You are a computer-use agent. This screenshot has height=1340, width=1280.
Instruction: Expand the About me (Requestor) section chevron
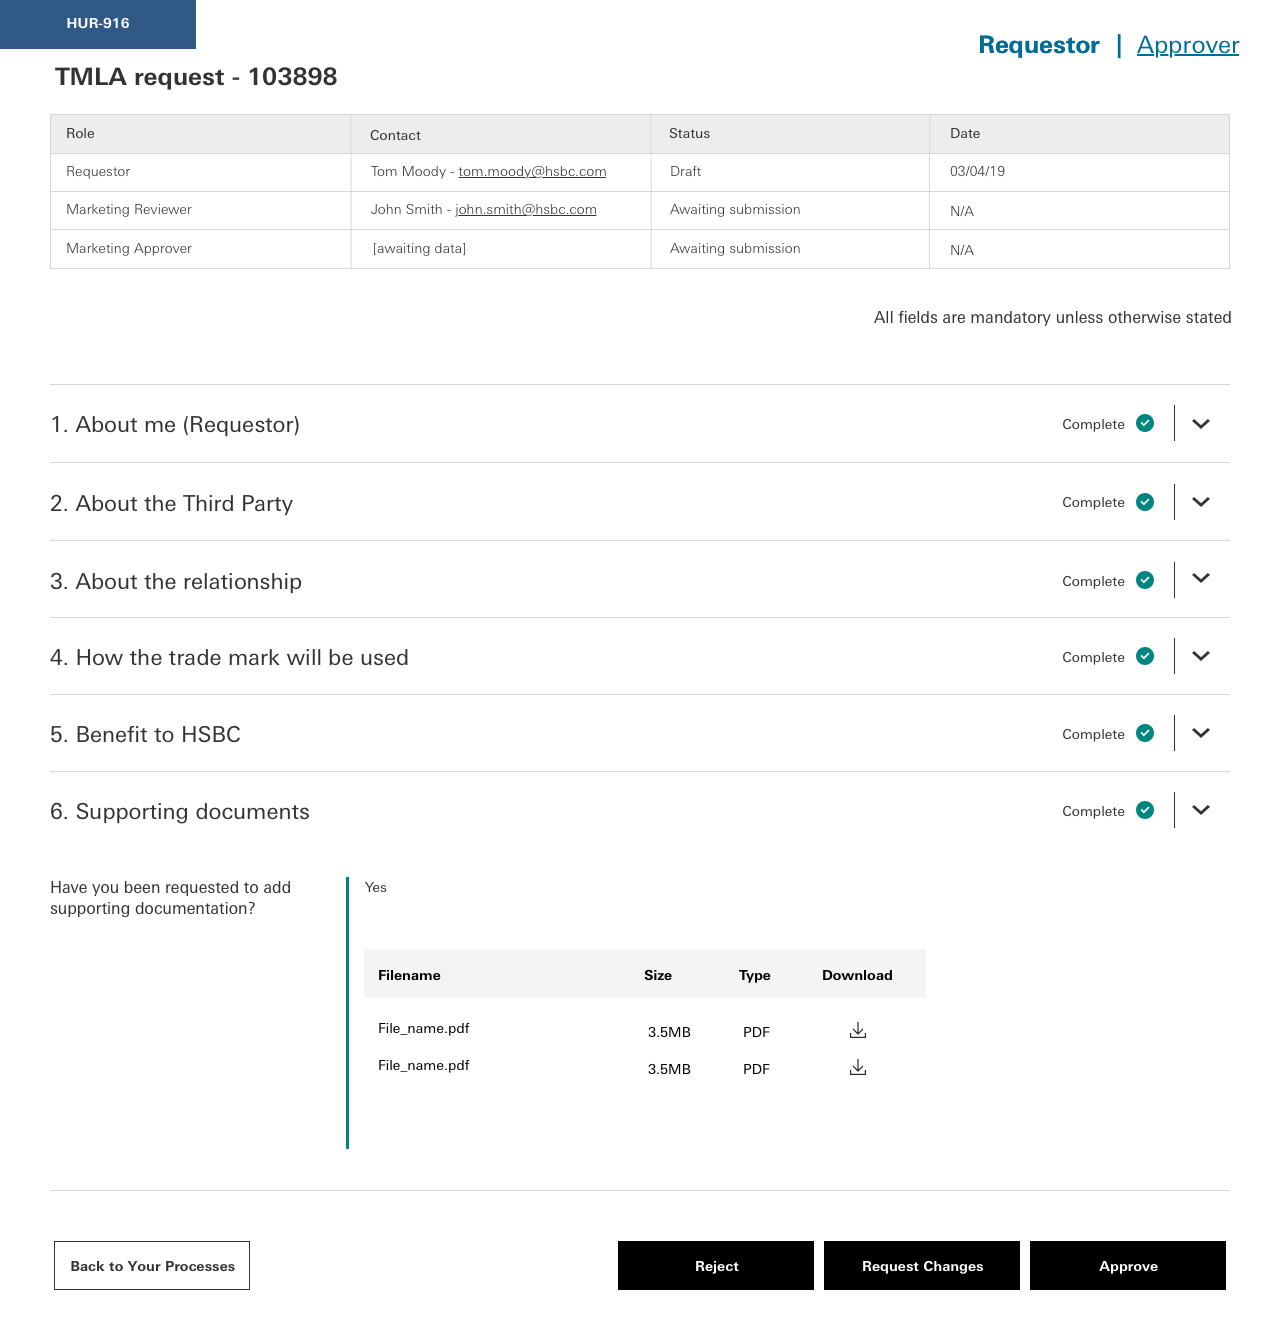1201,424
